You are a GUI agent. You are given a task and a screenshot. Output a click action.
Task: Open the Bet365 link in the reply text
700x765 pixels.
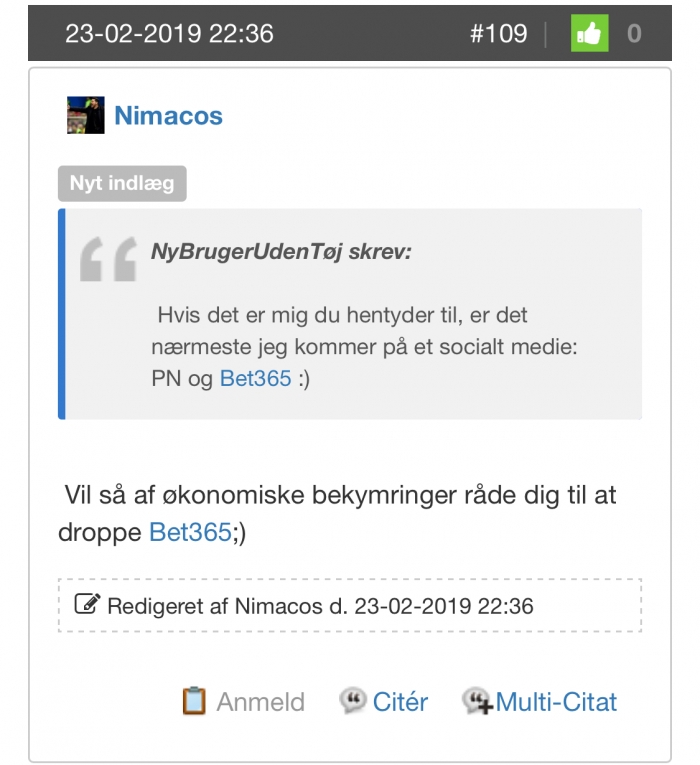tap(190, 532)
